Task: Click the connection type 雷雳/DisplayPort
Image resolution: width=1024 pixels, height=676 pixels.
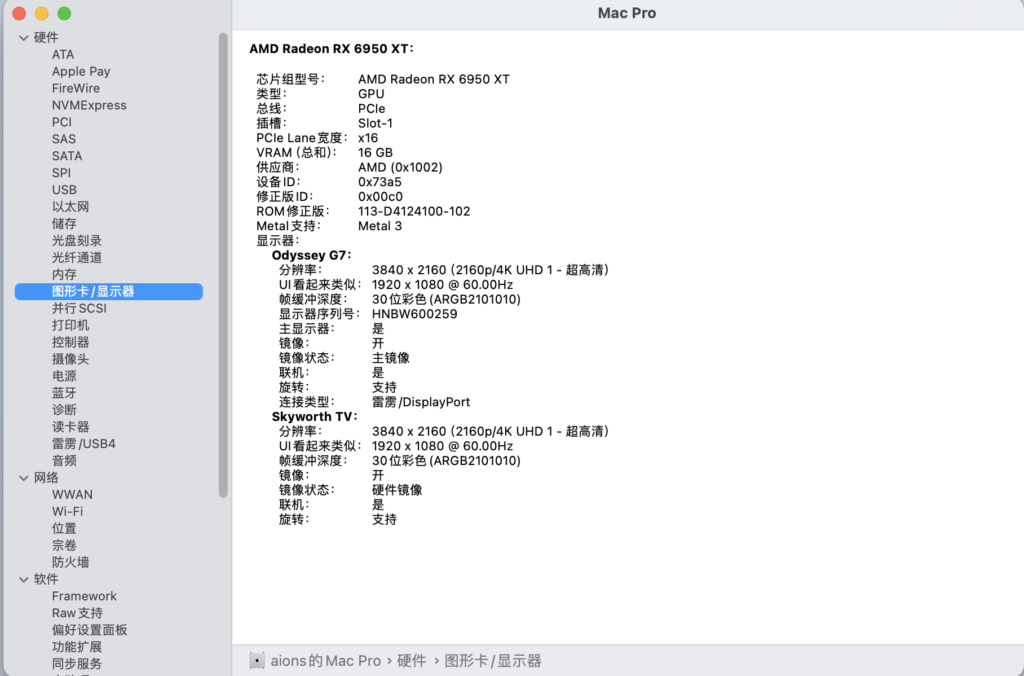Action: 421,402
